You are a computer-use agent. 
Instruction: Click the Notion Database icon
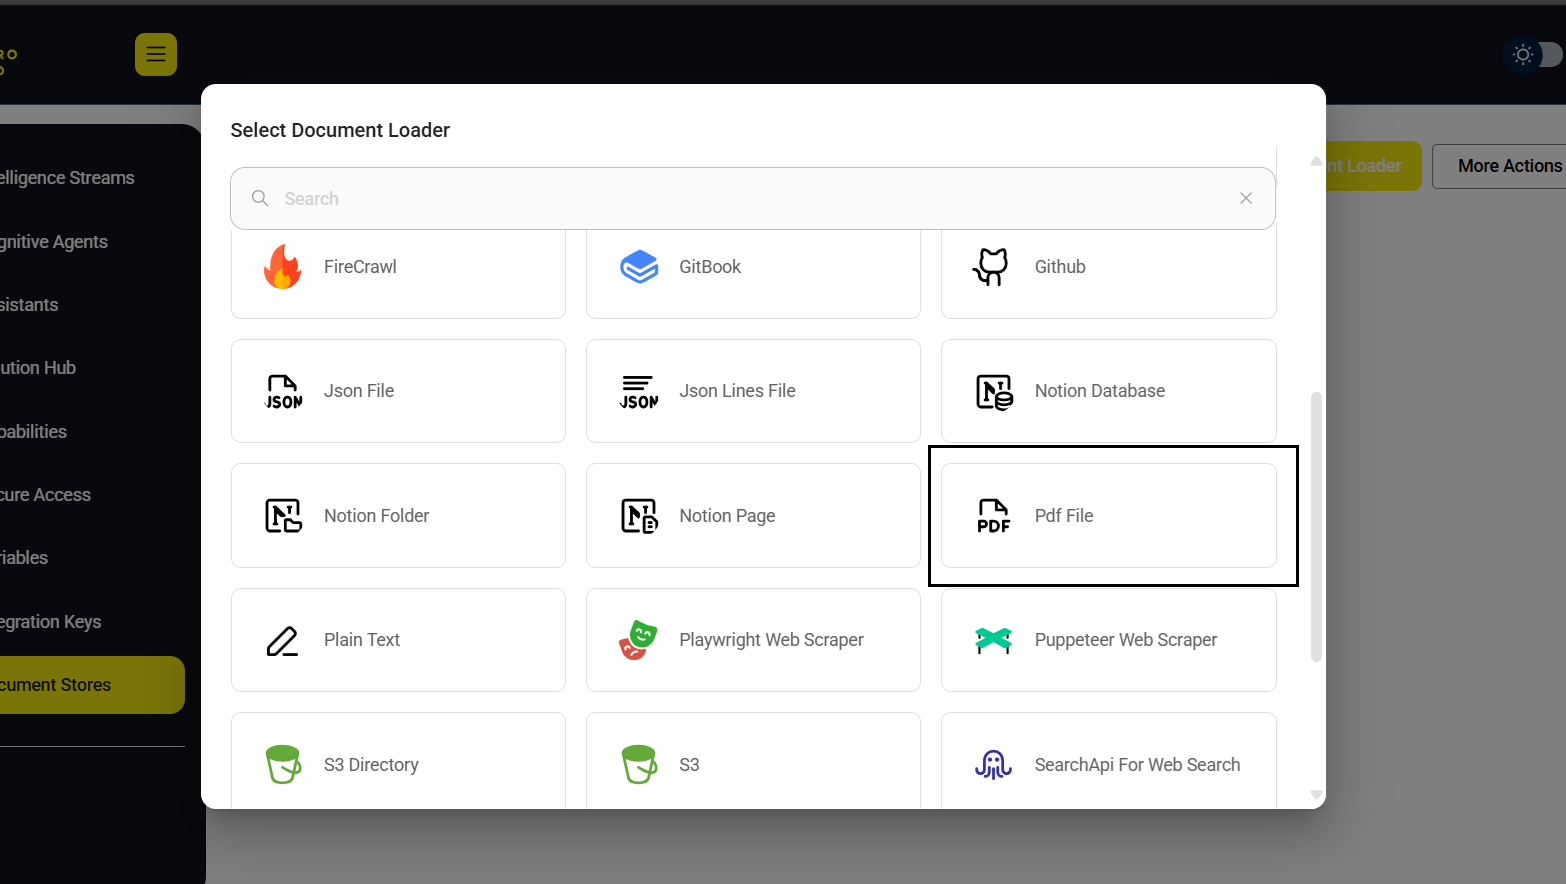coord(994,392)
